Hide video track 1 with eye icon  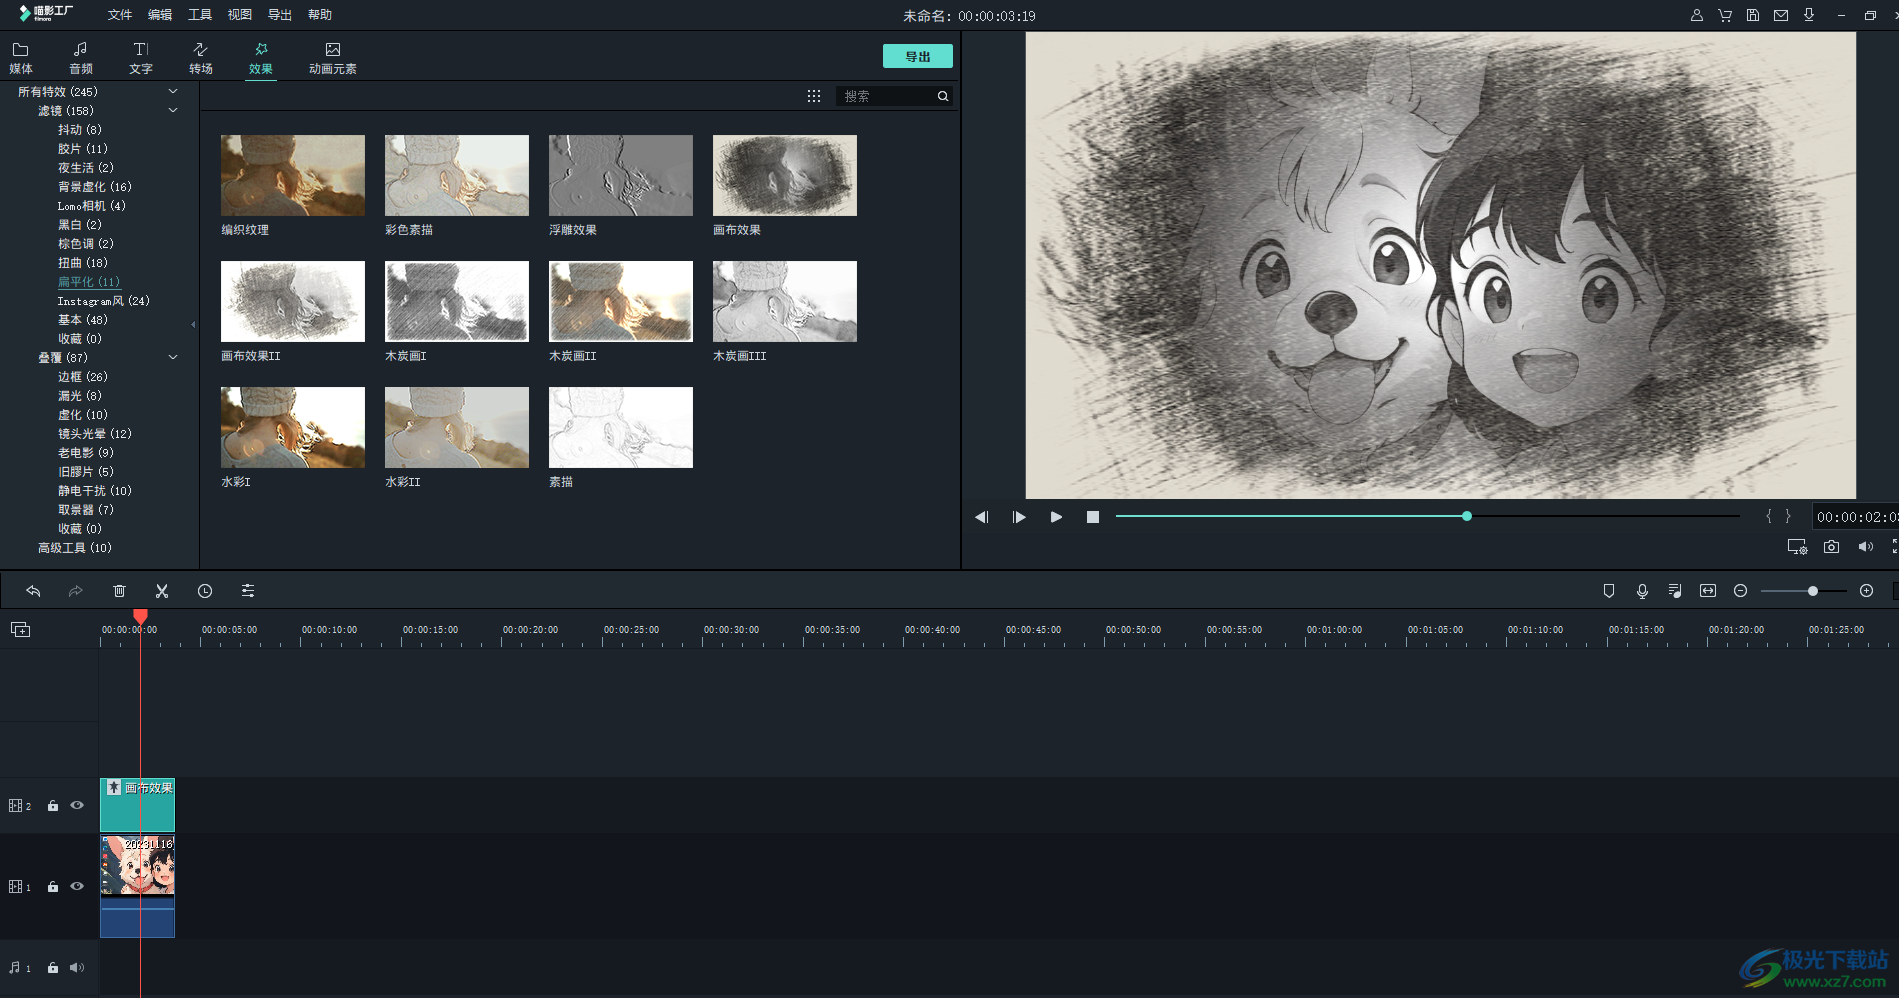tap(77, 886)
